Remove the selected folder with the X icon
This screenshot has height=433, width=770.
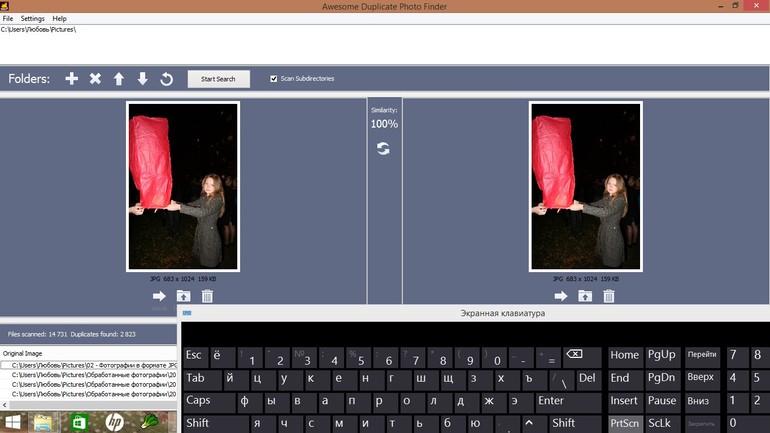95,79
